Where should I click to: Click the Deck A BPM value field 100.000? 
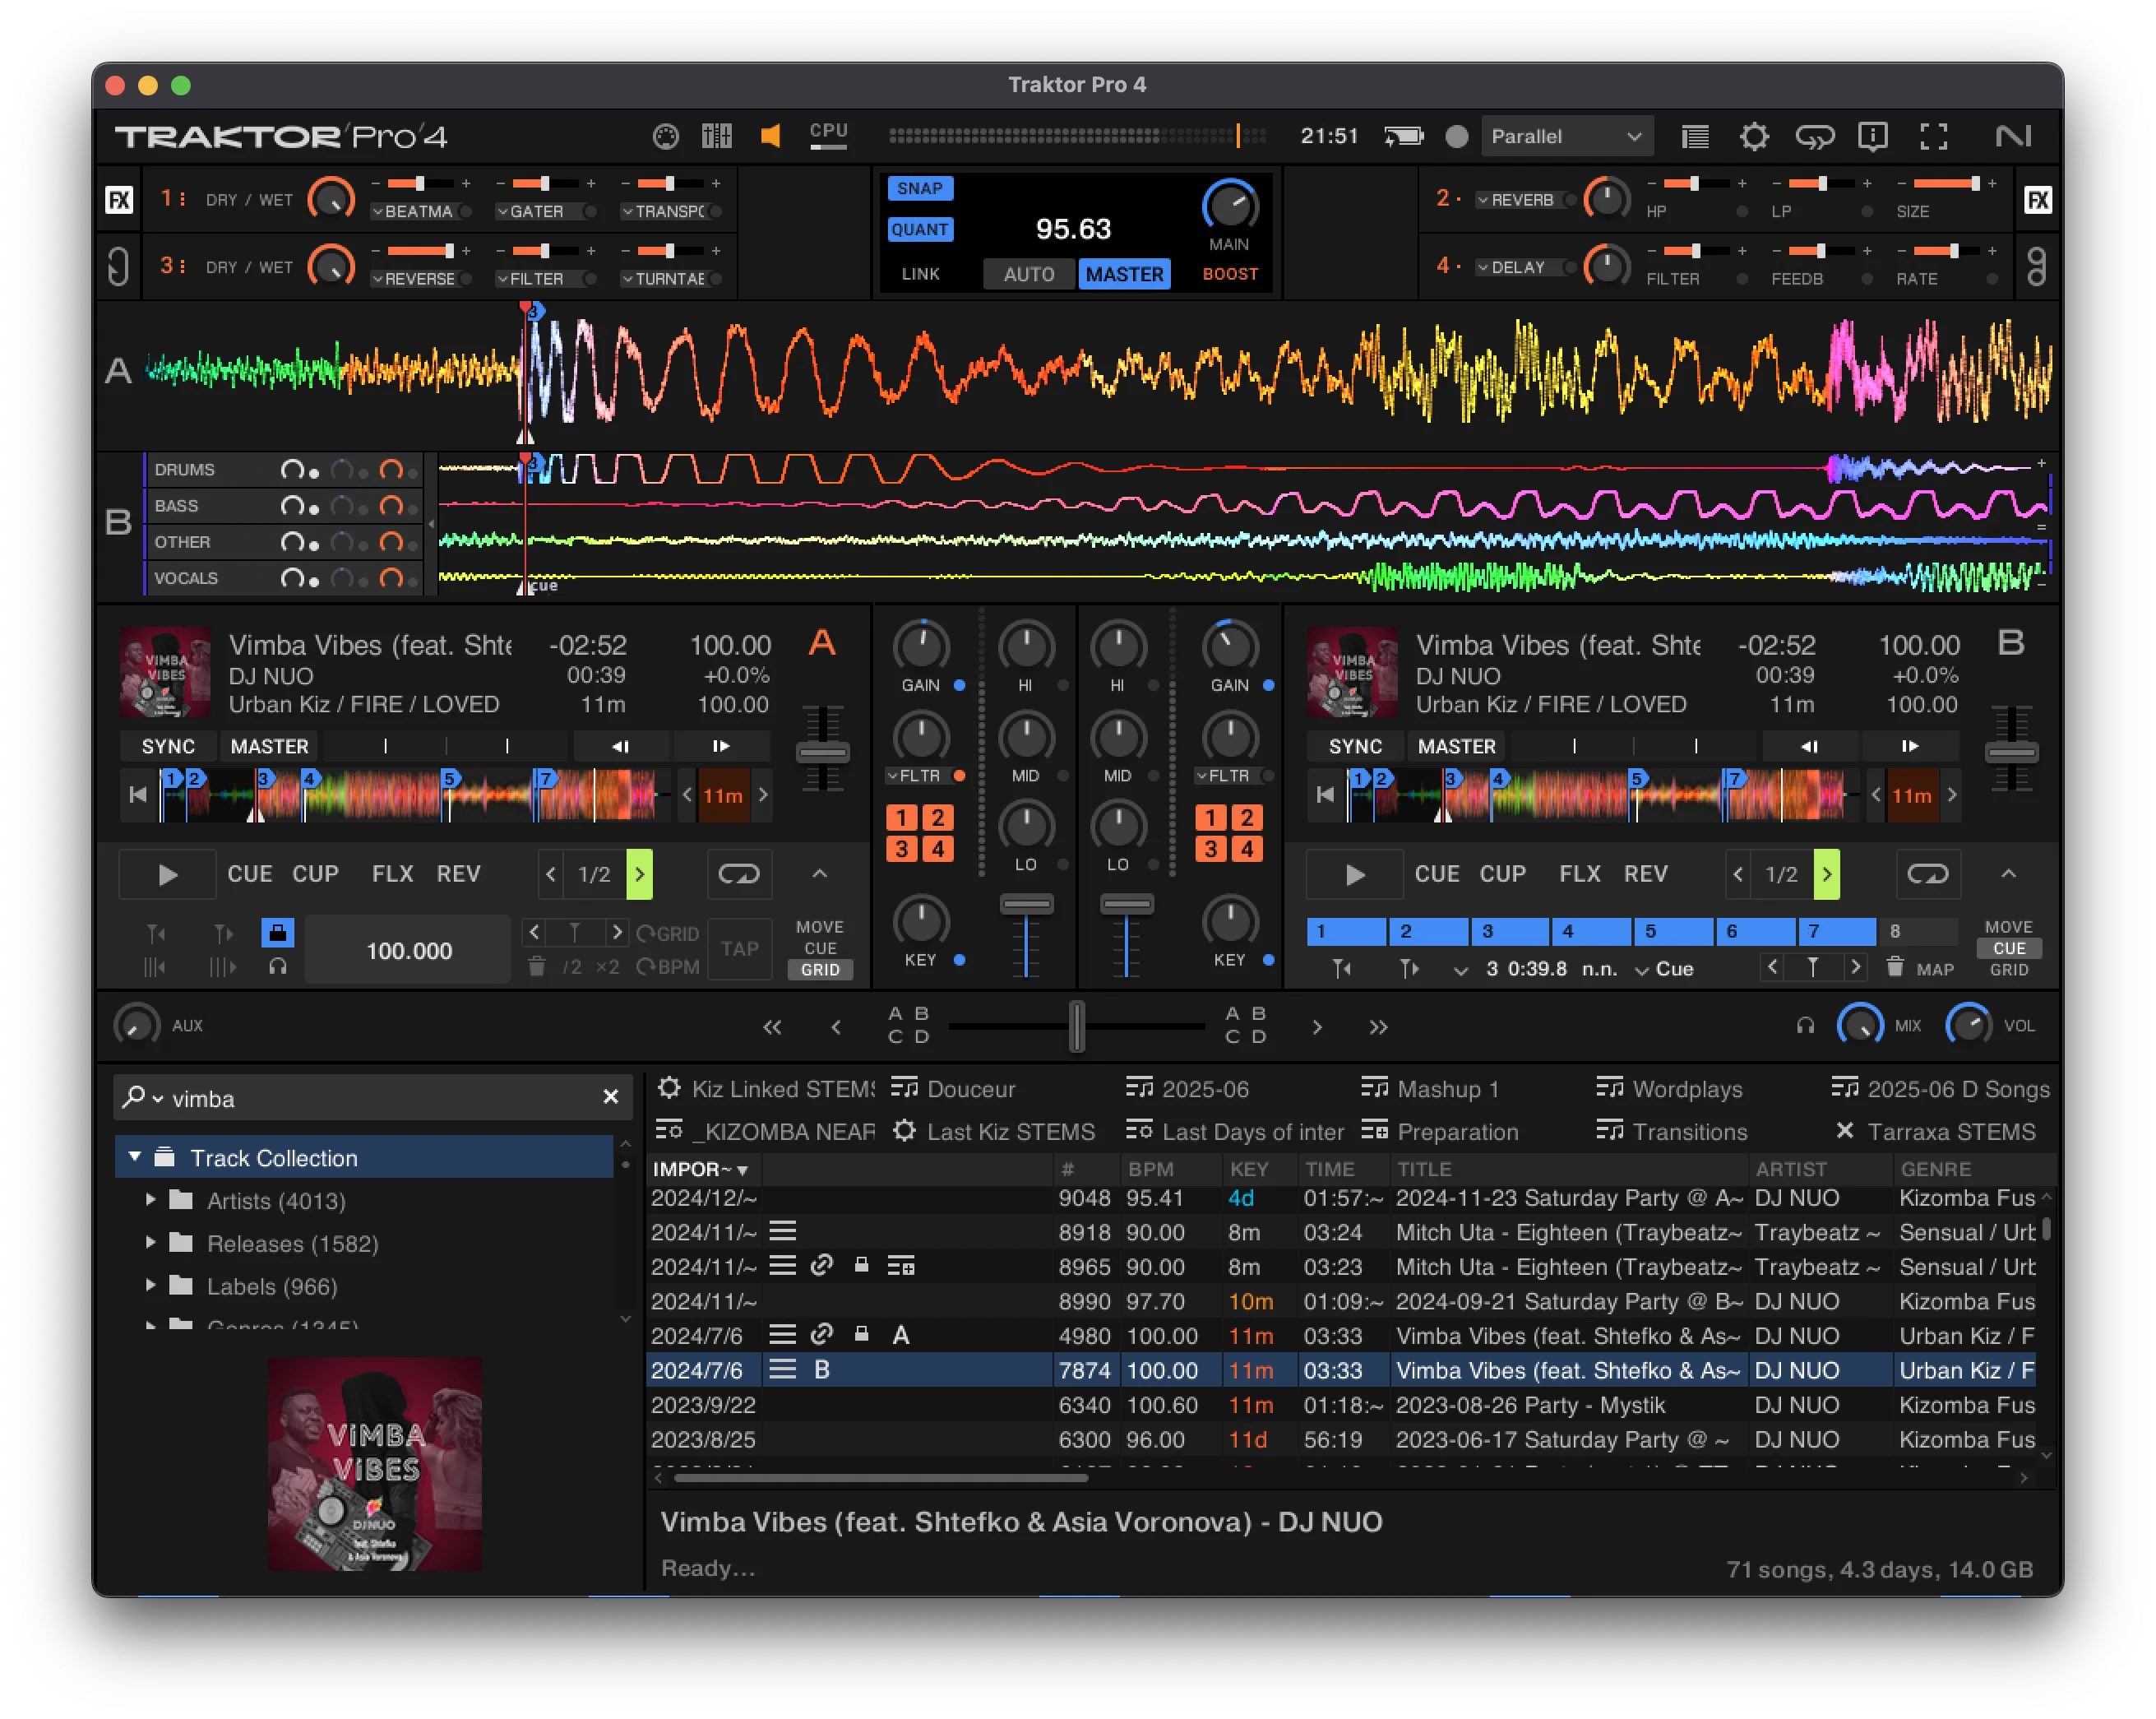(409, 950)
